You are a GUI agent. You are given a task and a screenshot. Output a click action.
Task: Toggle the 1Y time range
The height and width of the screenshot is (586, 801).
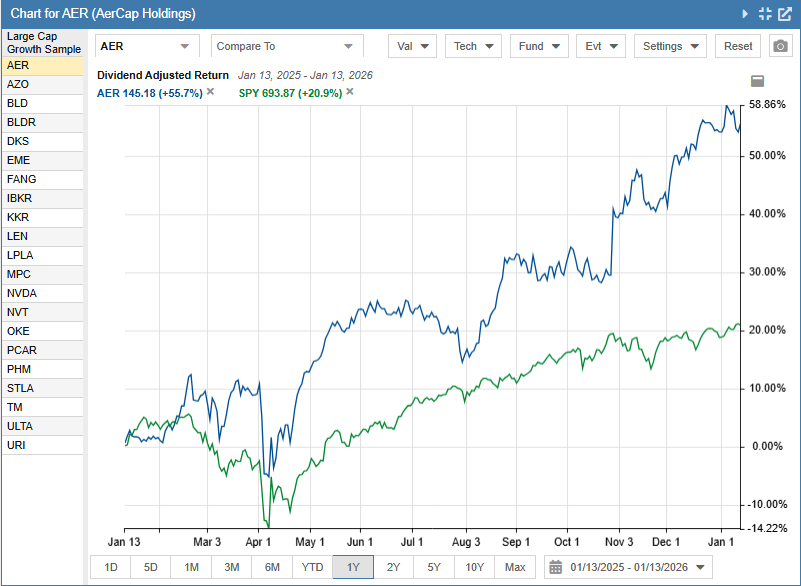pyautogui.click(x=352, y=566)
